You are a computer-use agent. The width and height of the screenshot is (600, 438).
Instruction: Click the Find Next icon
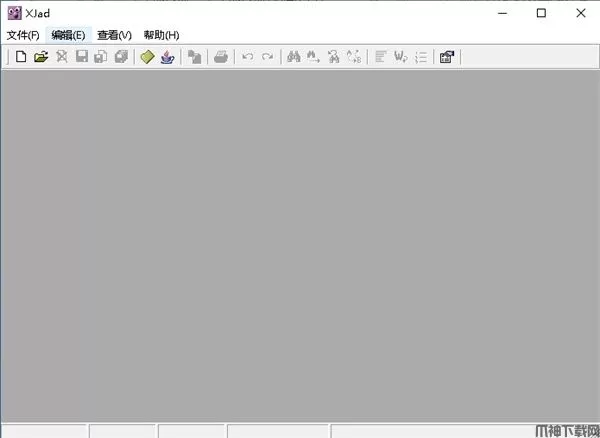[313, 57]
